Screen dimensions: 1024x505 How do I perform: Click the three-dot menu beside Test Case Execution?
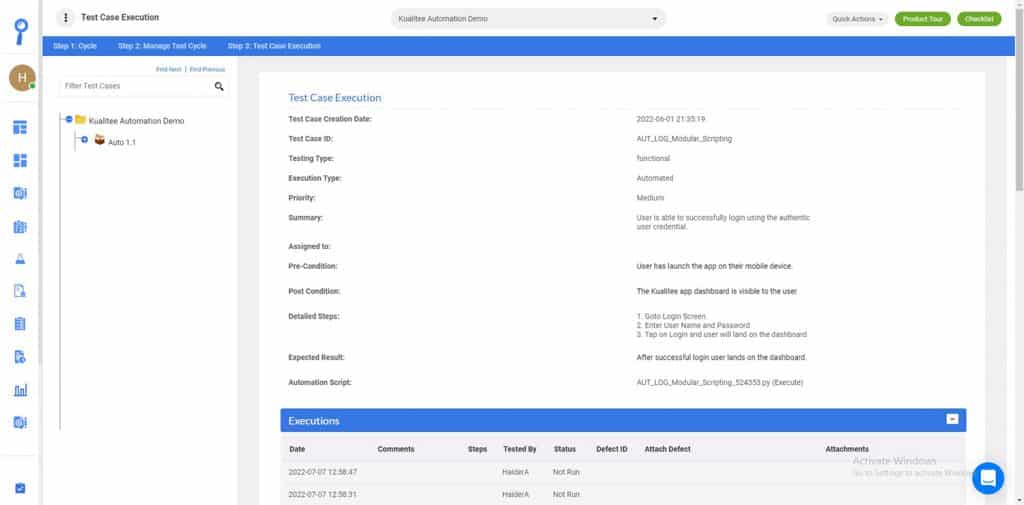pyautogui.click(x=65, y=18)
